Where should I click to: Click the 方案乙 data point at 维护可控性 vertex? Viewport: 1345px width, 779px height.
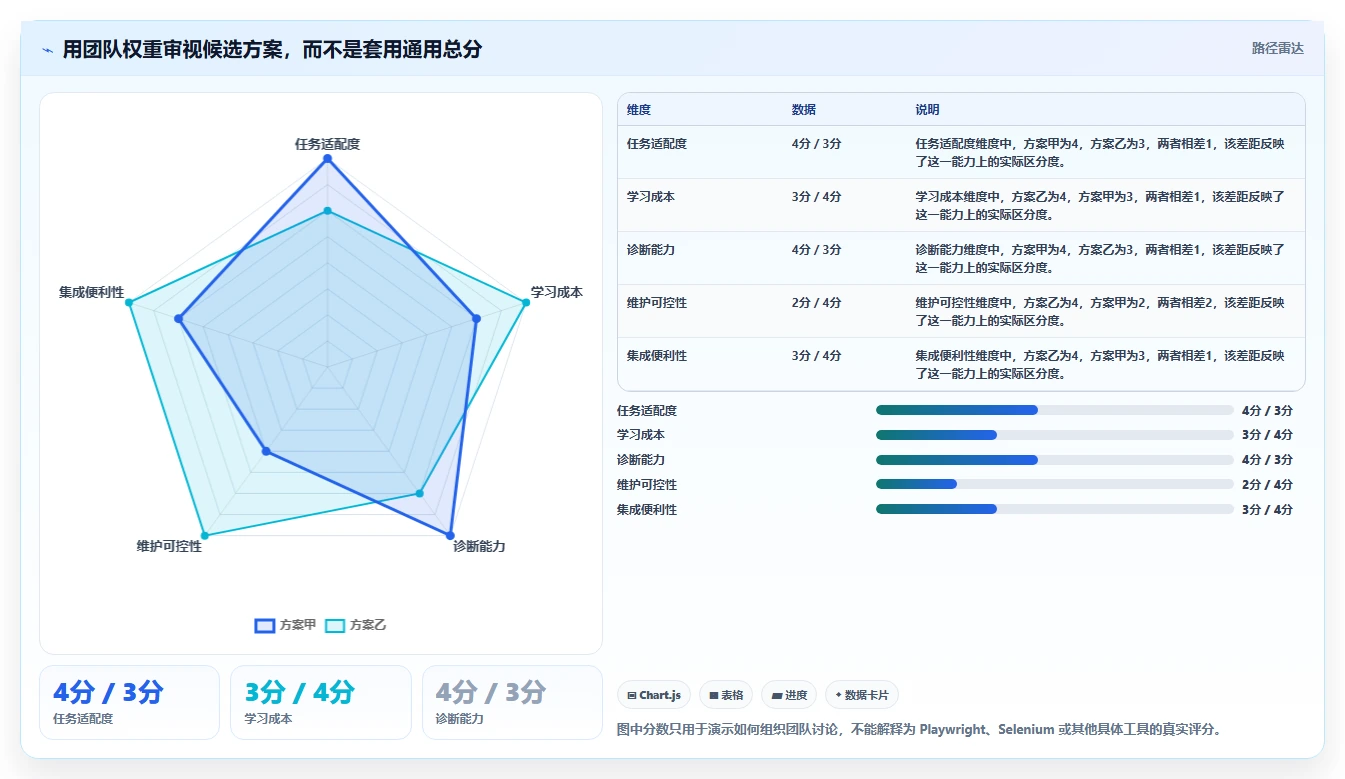pos(204,535)
